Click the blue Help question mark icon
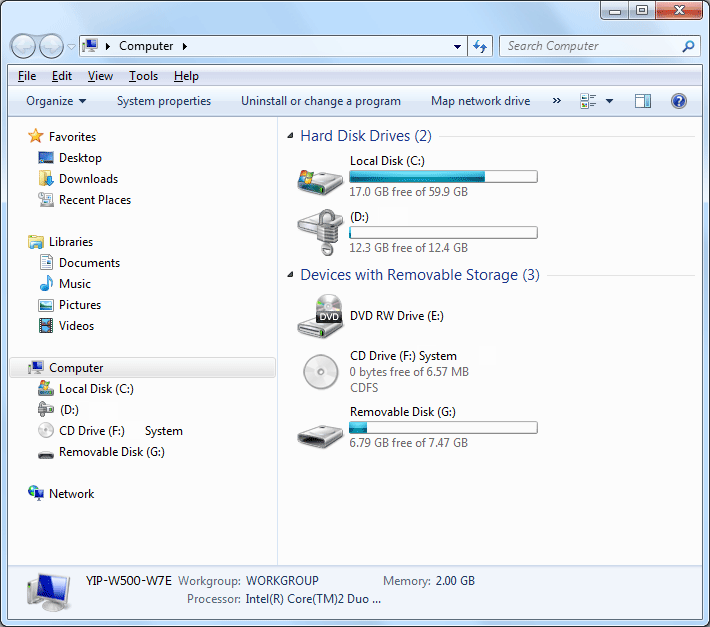This screenshot has height=627, width=710. pyautogui.click(x=679, y=101)
